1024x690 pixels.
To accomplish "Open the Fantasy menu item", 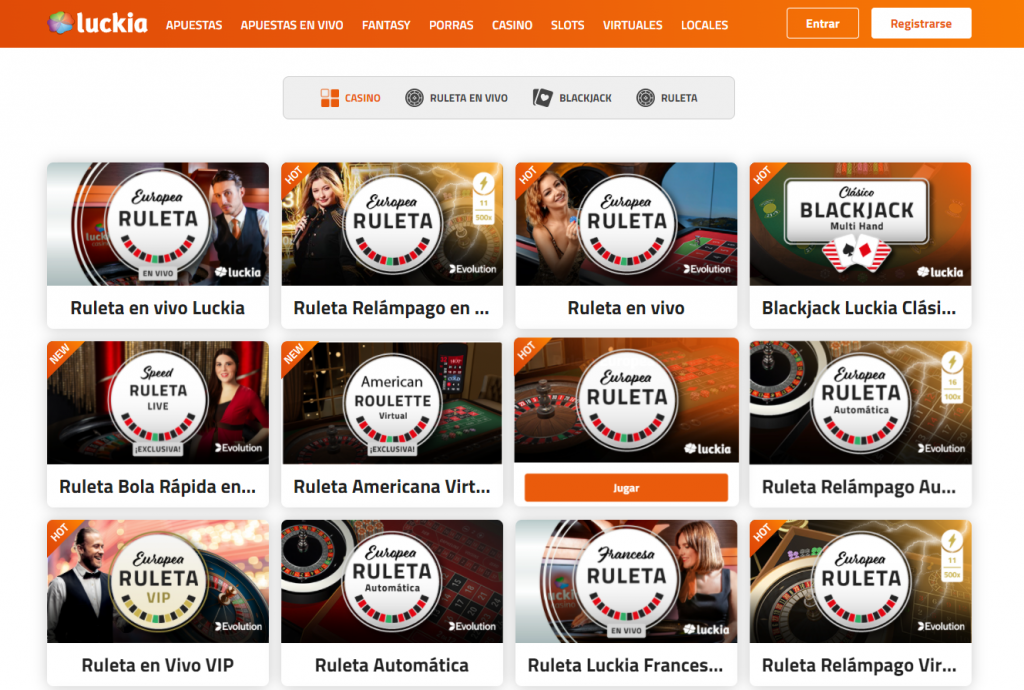I will (x=386, y=25).
